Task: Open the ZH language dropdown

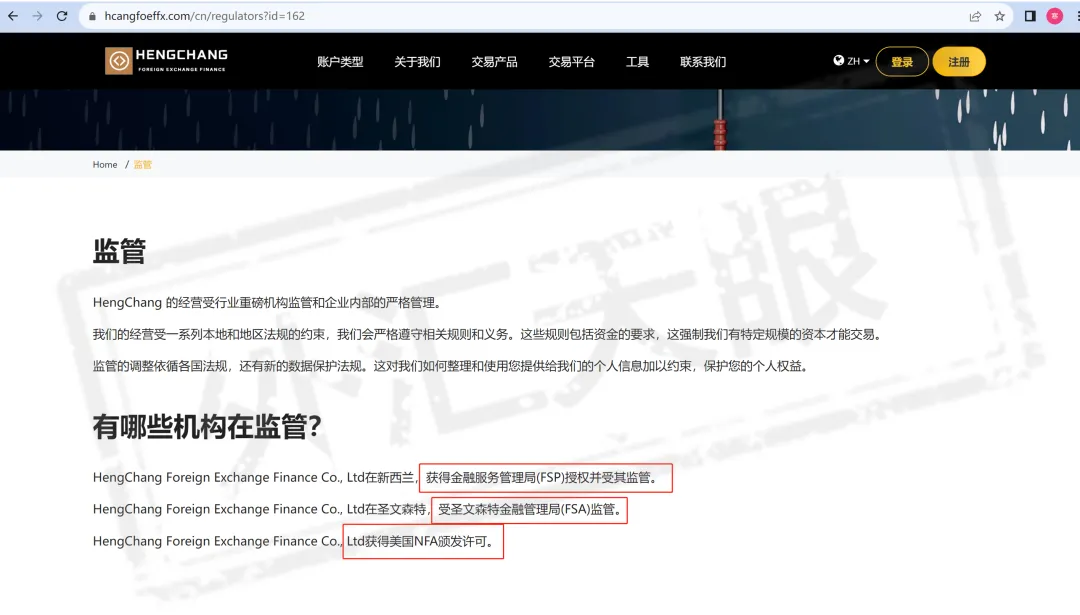Action: point(858,61)
